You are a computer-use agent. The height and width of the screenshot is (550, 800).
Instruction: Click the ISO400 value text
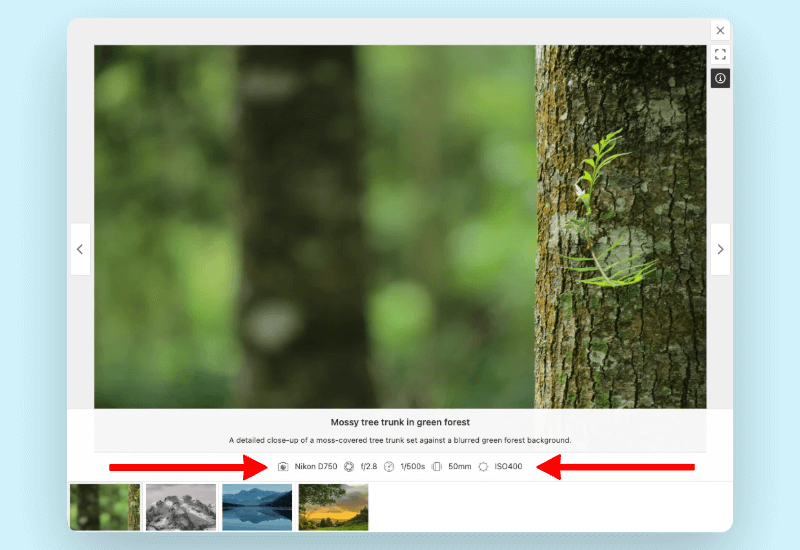(x=508, y=467)
